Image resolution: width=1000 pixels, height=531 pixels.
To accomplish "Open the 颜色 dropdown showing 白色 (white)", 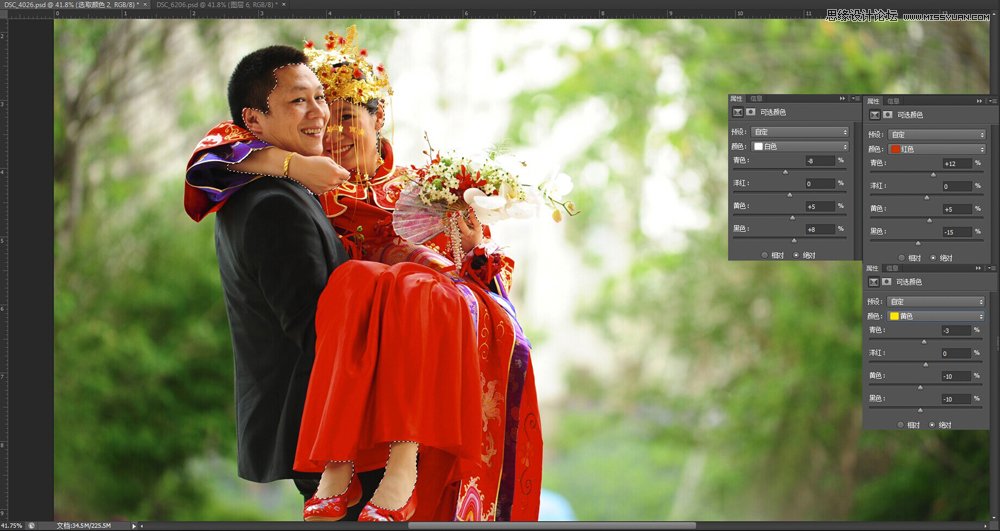I will pos(800,147).
